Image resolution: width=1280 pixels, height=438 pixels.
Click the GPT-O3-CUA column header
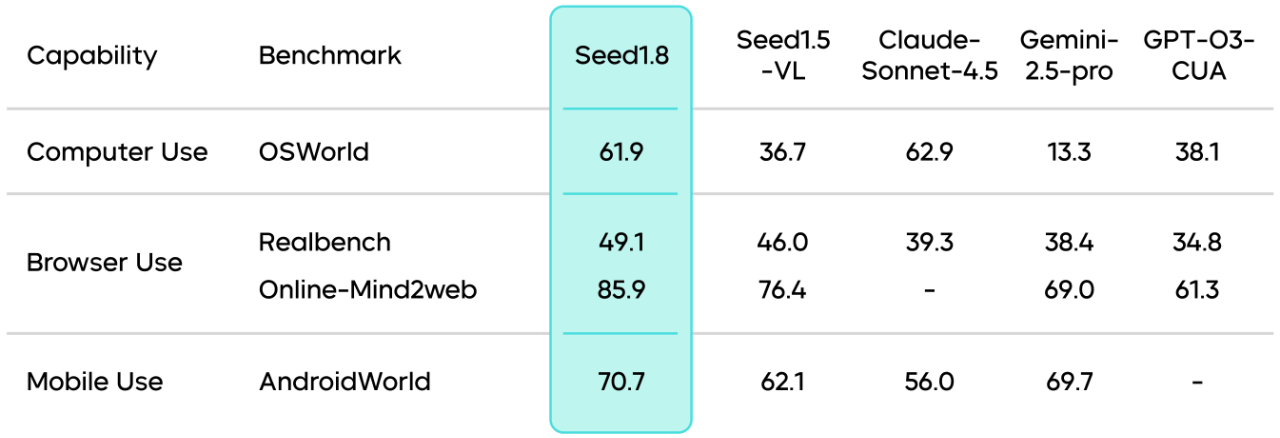pyautogui.click(x=1197, y=56)
